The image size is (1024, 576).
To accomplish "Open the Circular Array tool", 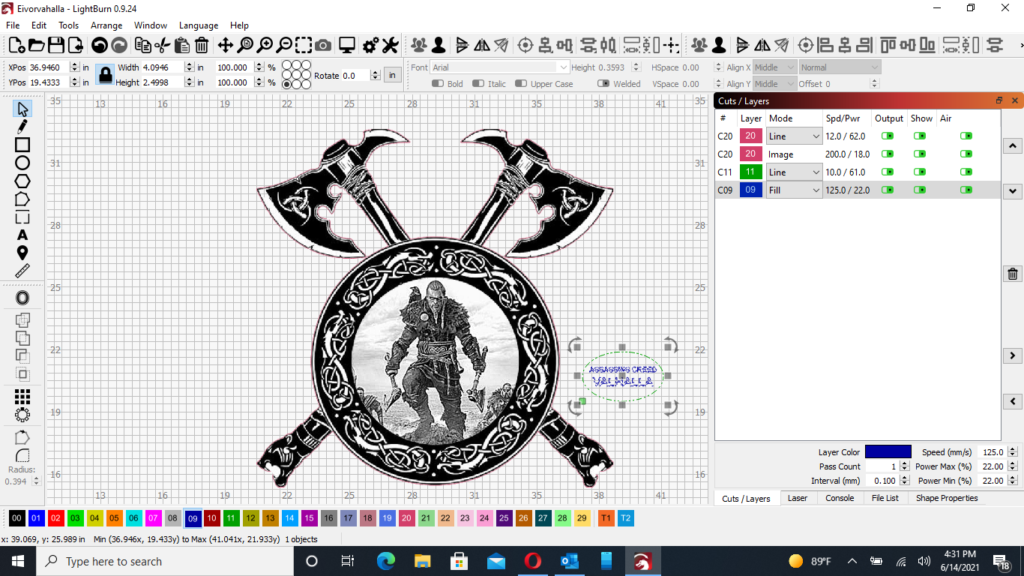I will click(22, 415).
